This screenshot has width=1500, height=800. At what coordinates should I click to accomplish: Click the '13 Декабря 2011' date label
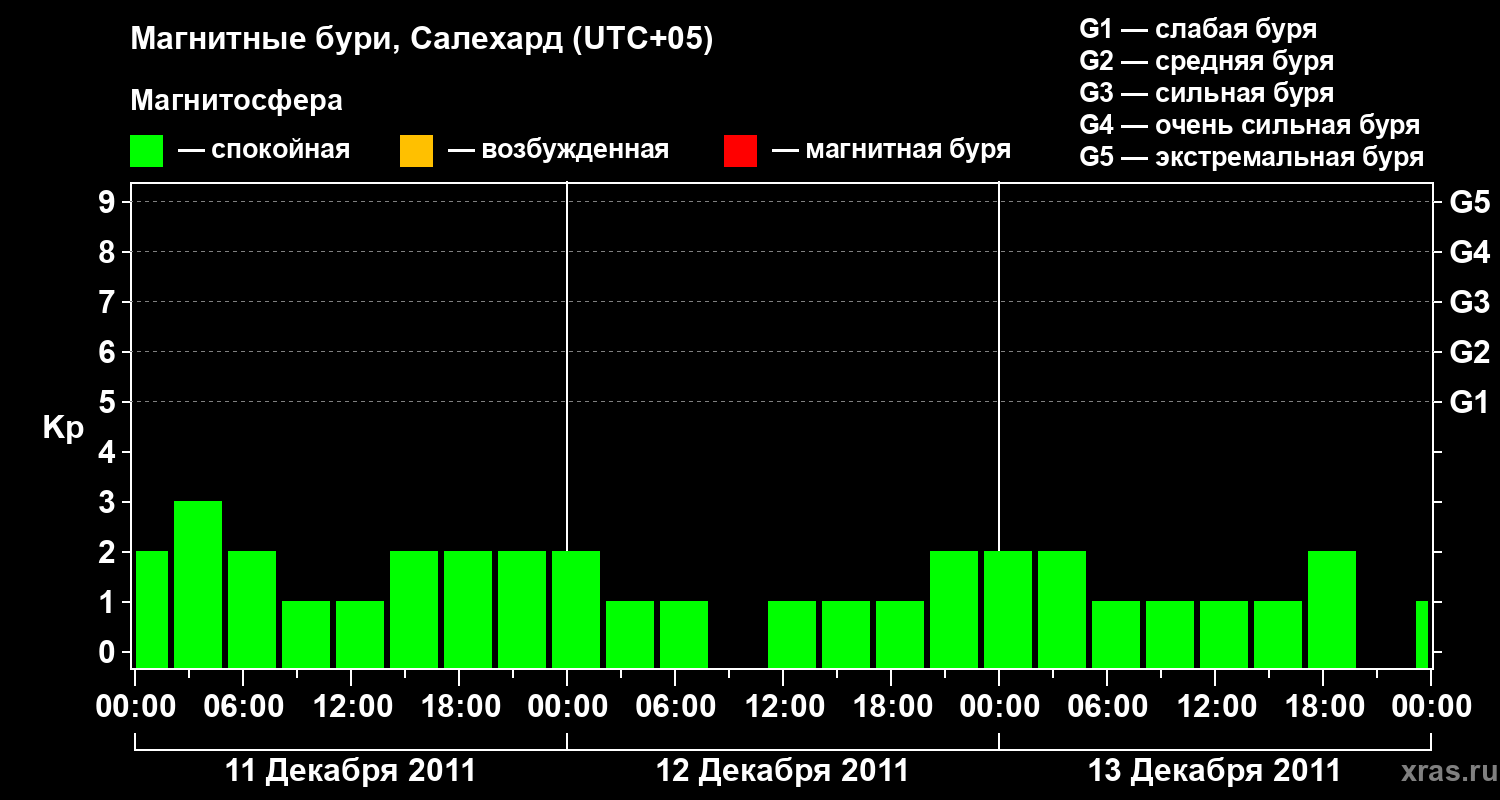[1214, 771]
